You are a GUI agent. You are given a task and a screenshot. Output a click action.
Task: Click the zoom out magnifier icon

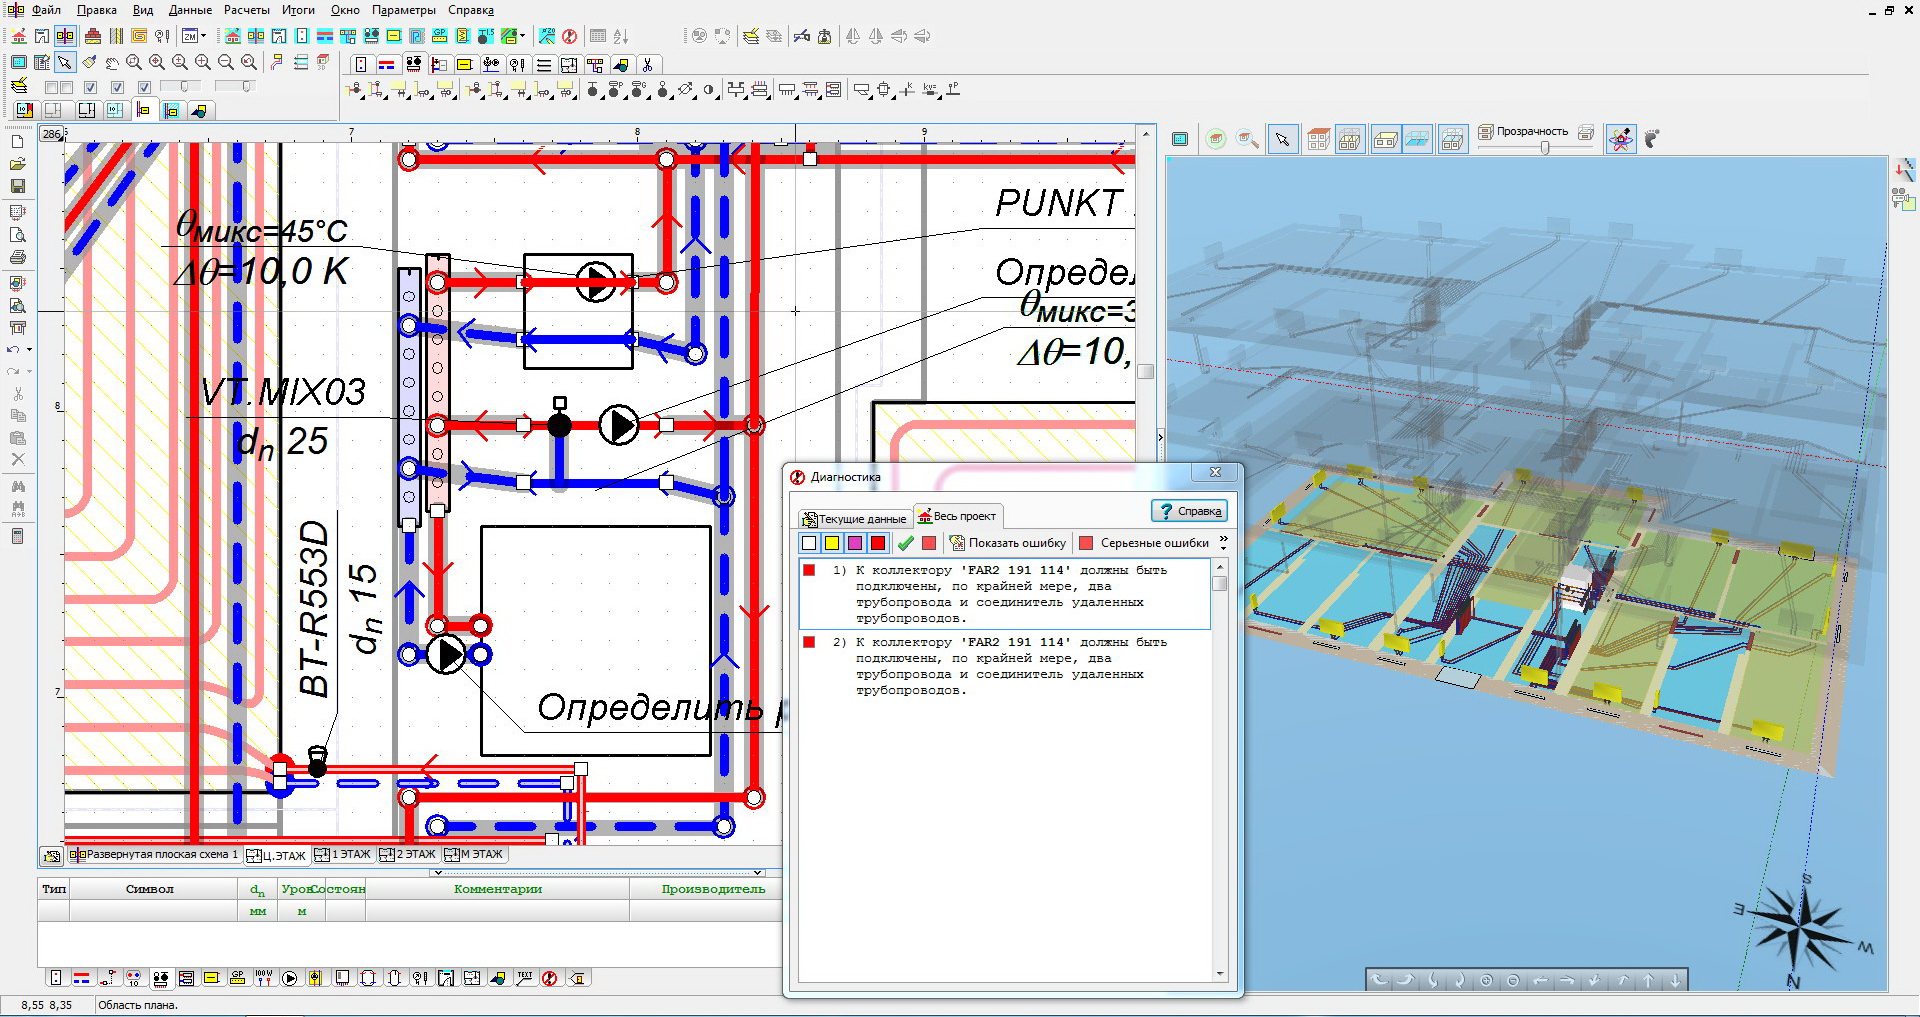[x=226, y=63]
